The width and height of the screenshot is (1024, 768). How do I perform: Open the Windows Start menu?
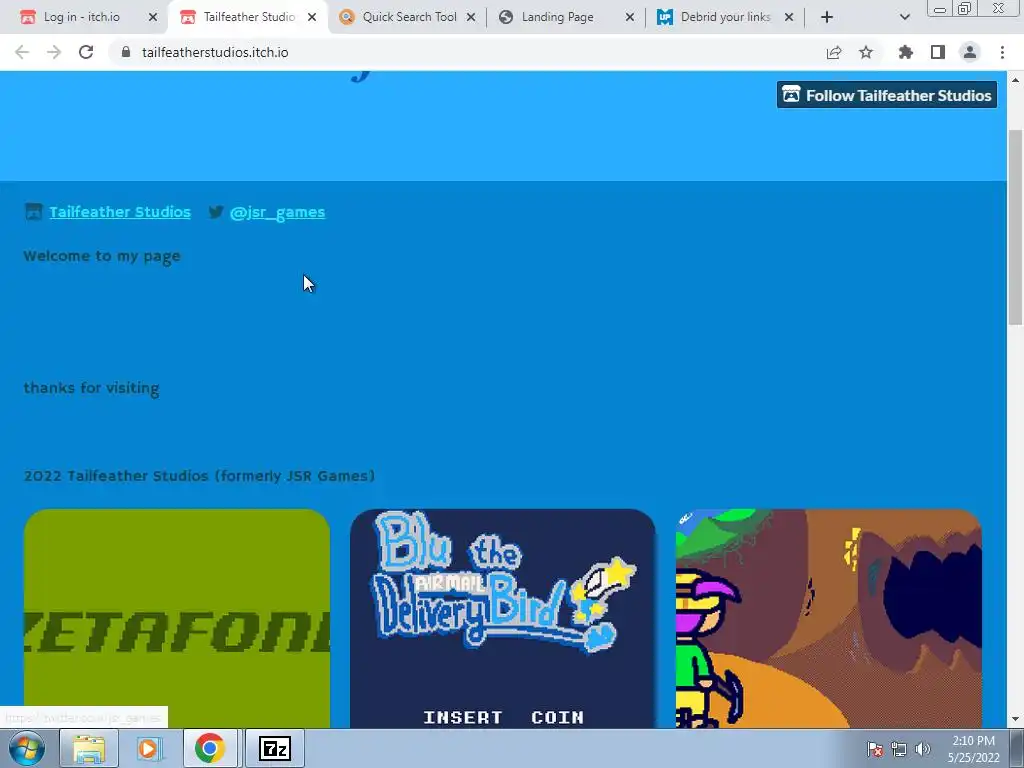[x=26, y=748]
